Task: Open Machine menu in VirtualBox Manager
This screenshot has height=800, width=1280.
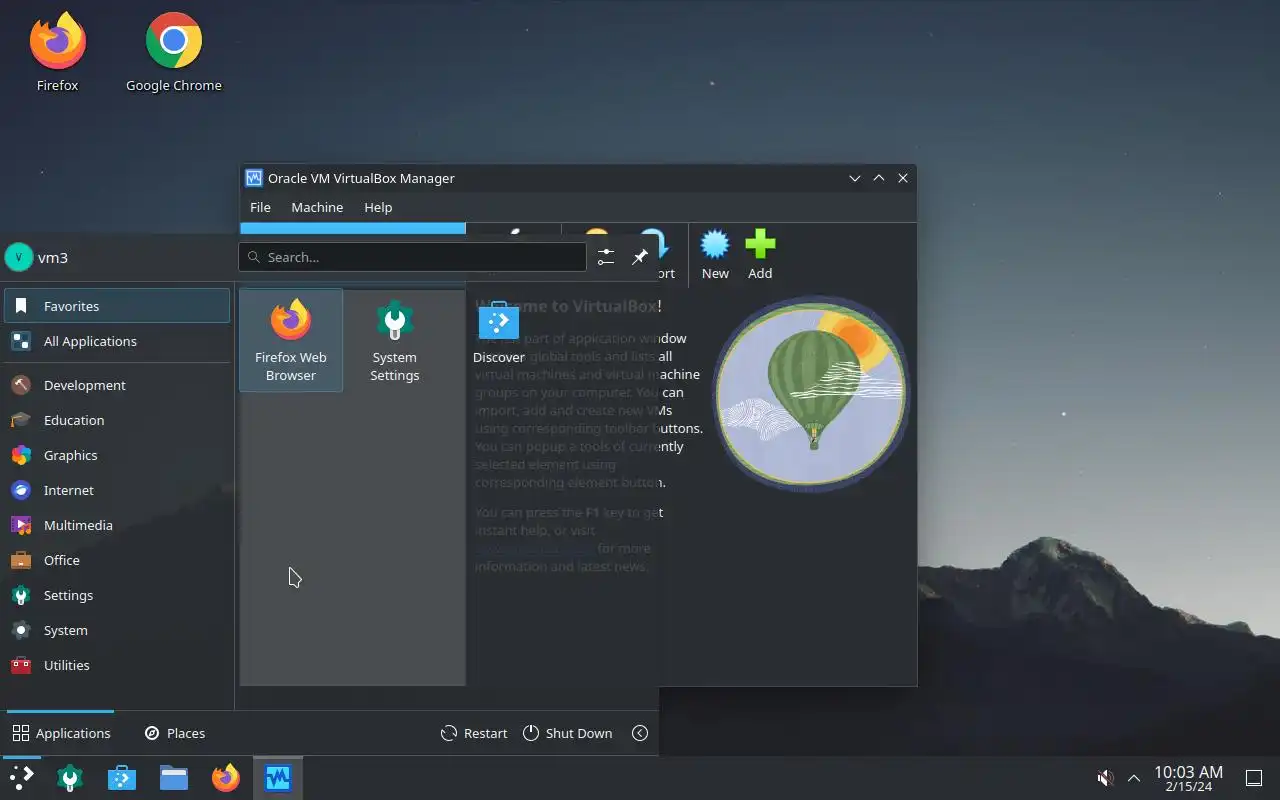Action: pyautogui.click(x=317, y=207)
